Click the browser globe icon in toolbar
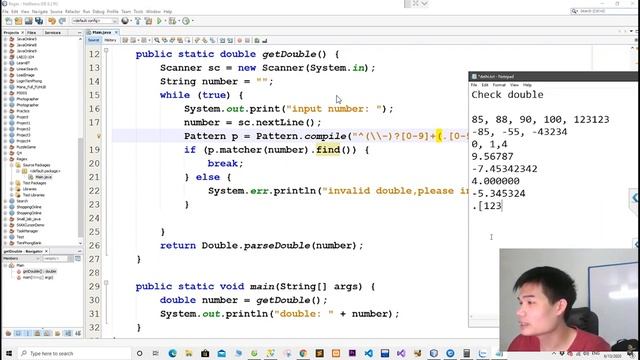 click(x=125, y=21)
